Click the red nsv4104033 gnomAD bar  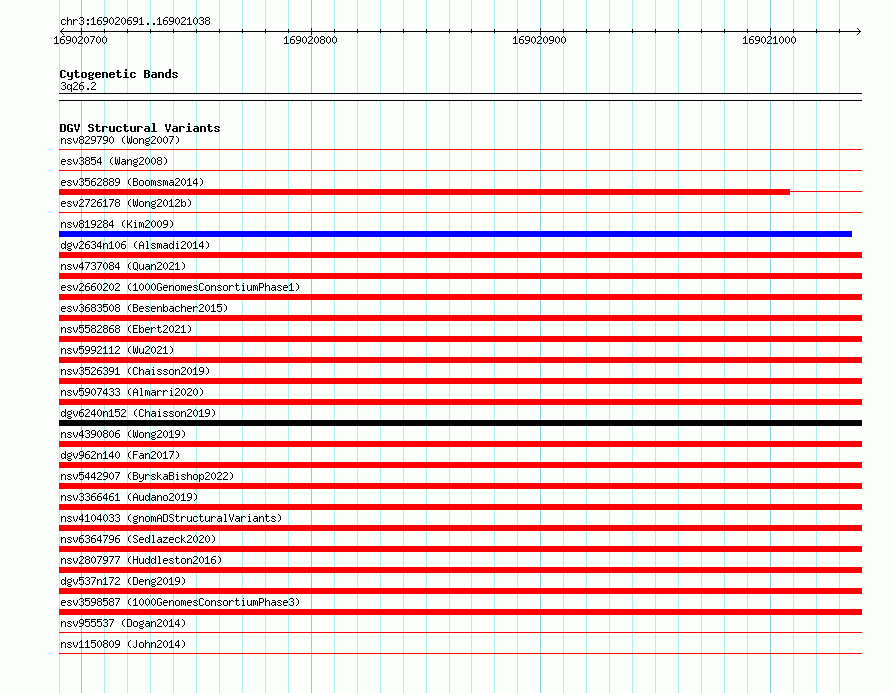click(460, 528)
